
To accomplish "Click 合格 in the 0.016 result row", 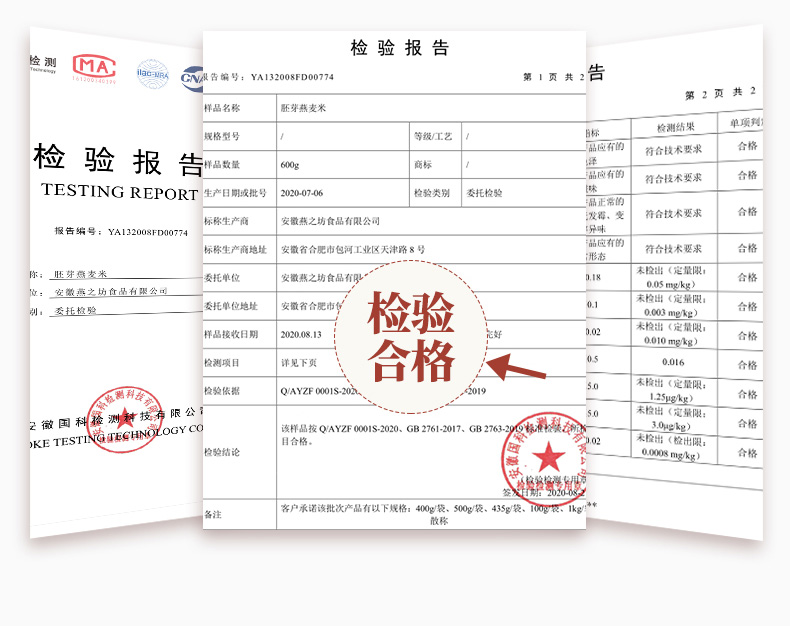I will (747, 364).
